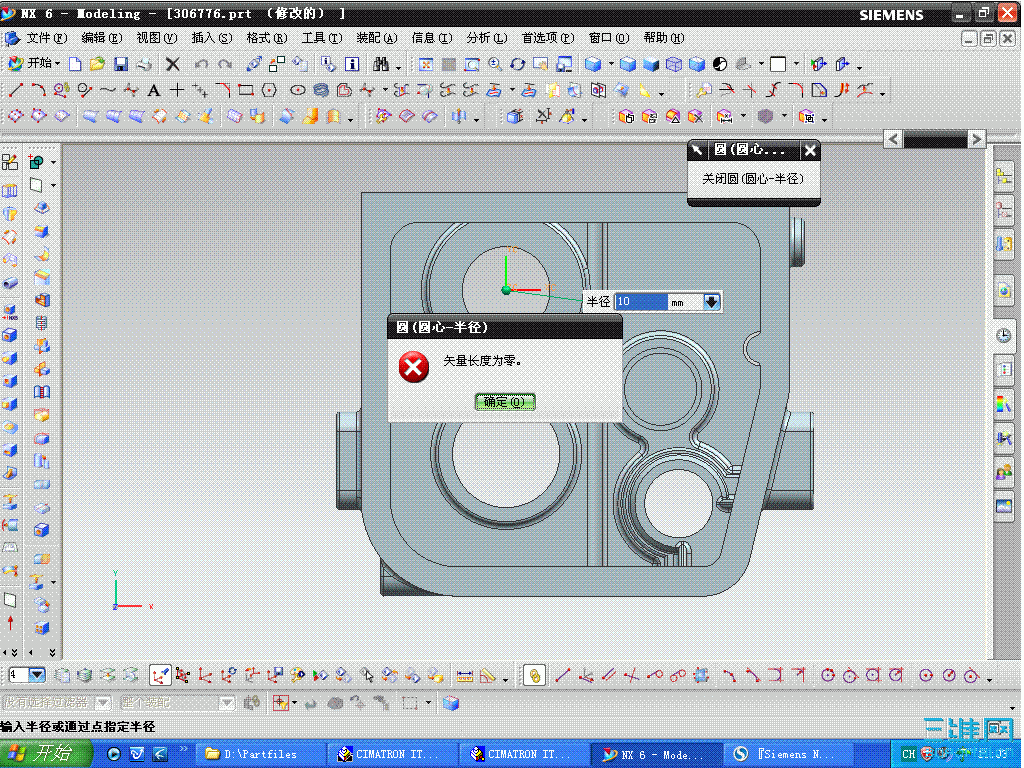This screenshot has height=768, width=1024.
Task: Click the binoculars find icon
Action: click(381, 64)
